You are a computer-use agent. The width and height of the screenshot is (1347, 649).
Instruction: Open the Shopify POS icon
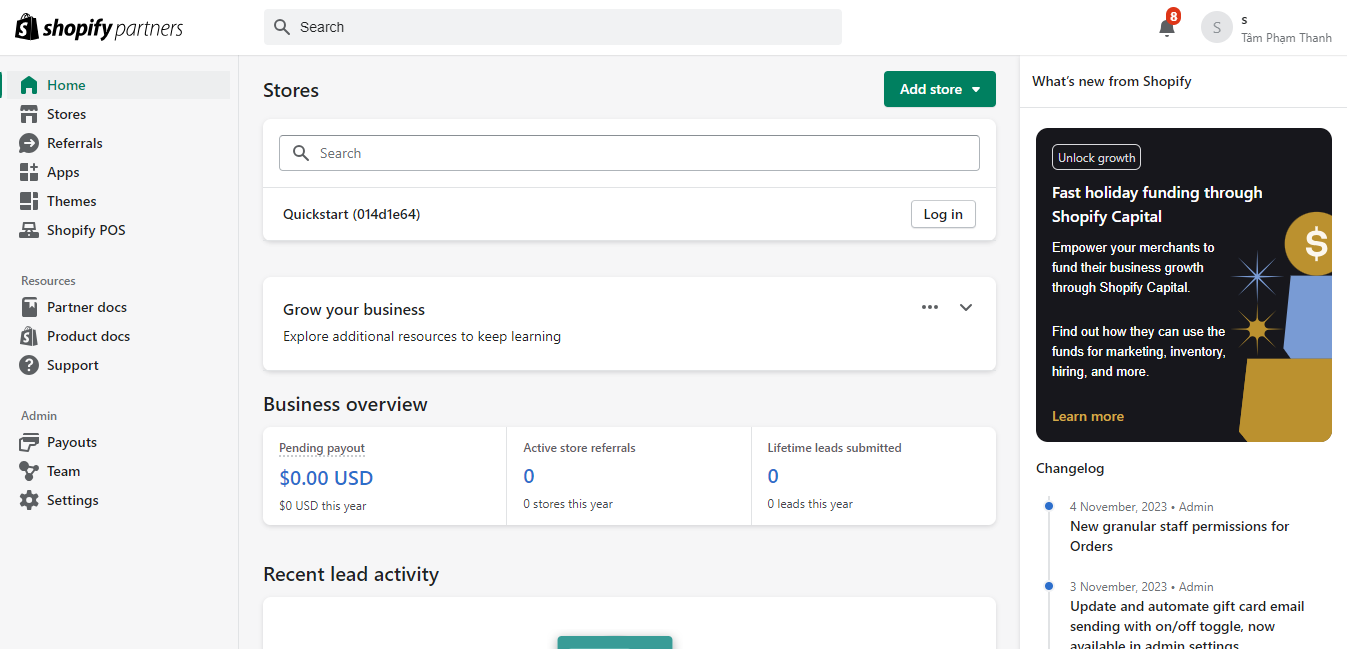point(29,229)
